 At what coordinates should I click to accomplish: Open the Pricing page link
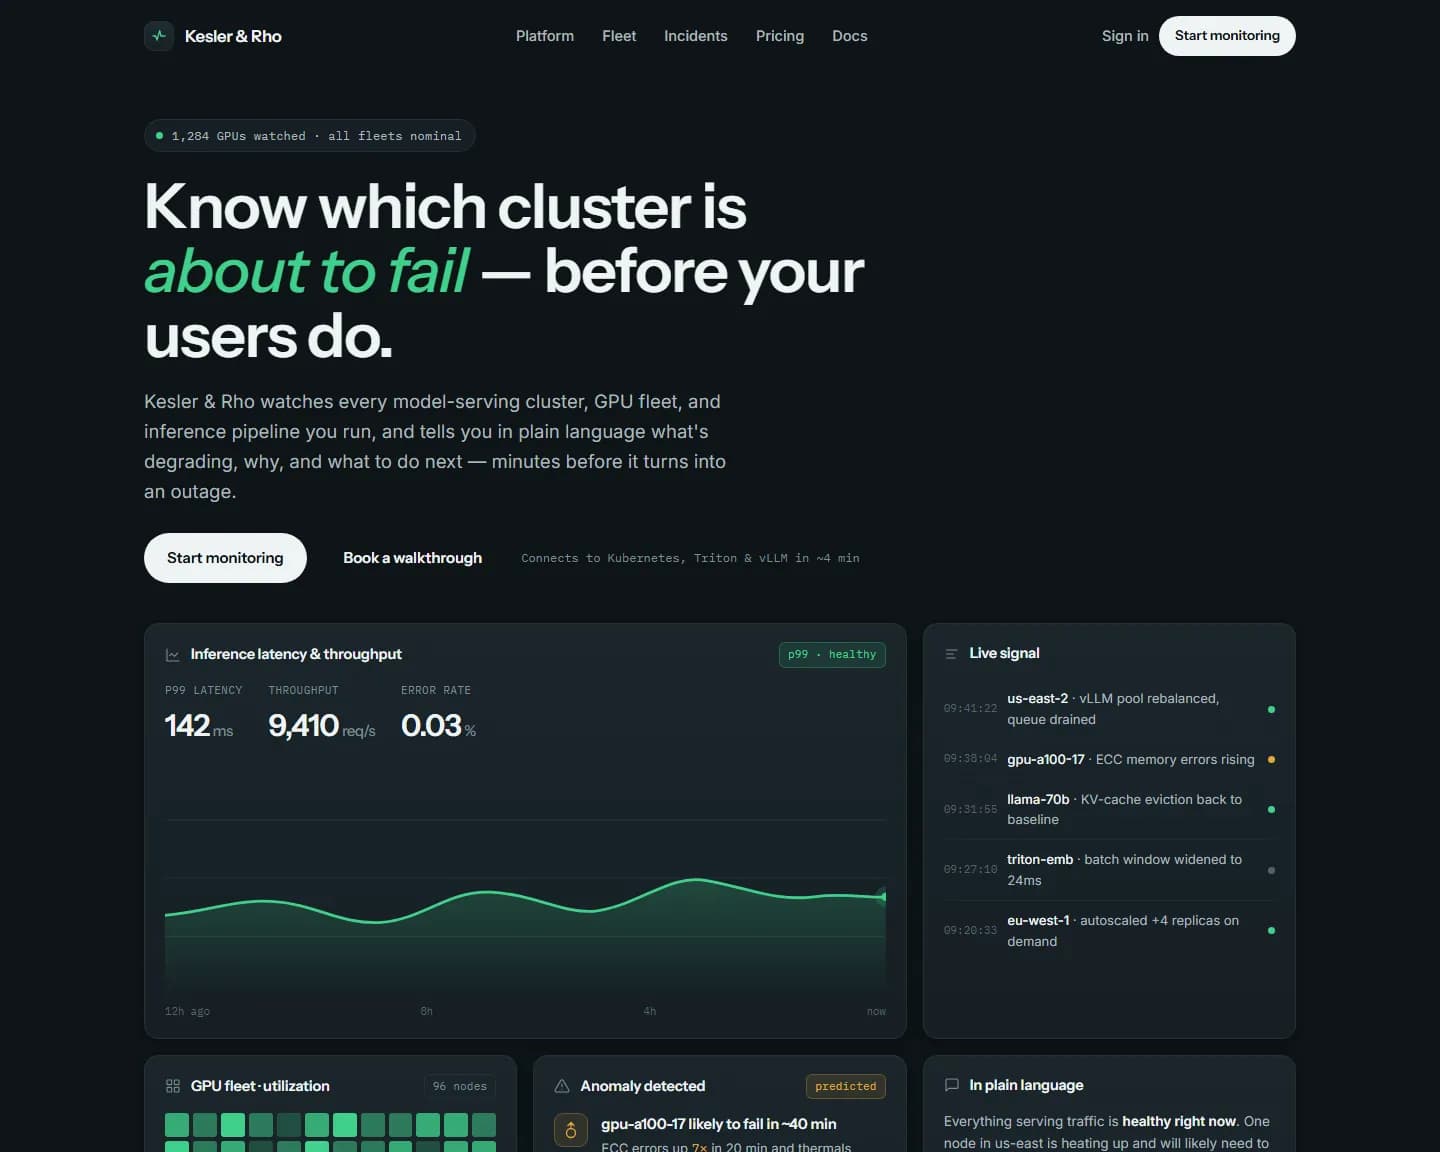(780, 36)
